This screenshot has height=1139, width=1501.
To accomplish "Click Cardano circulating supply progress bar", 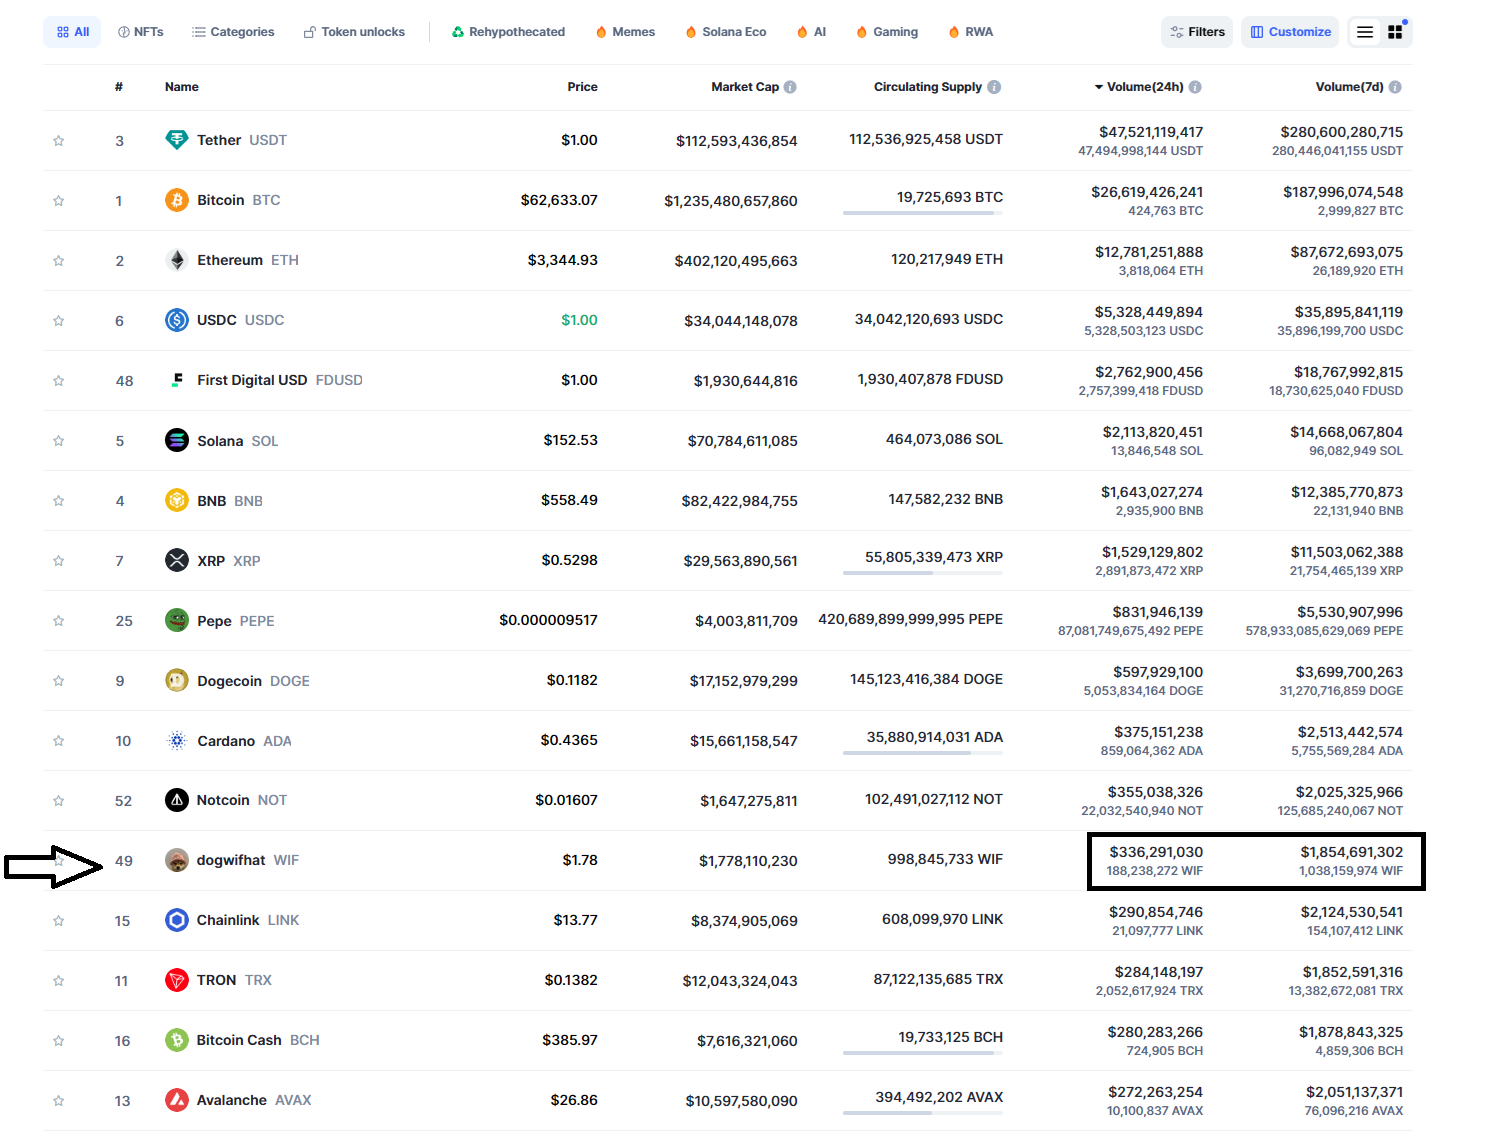I will click(923, 753).
